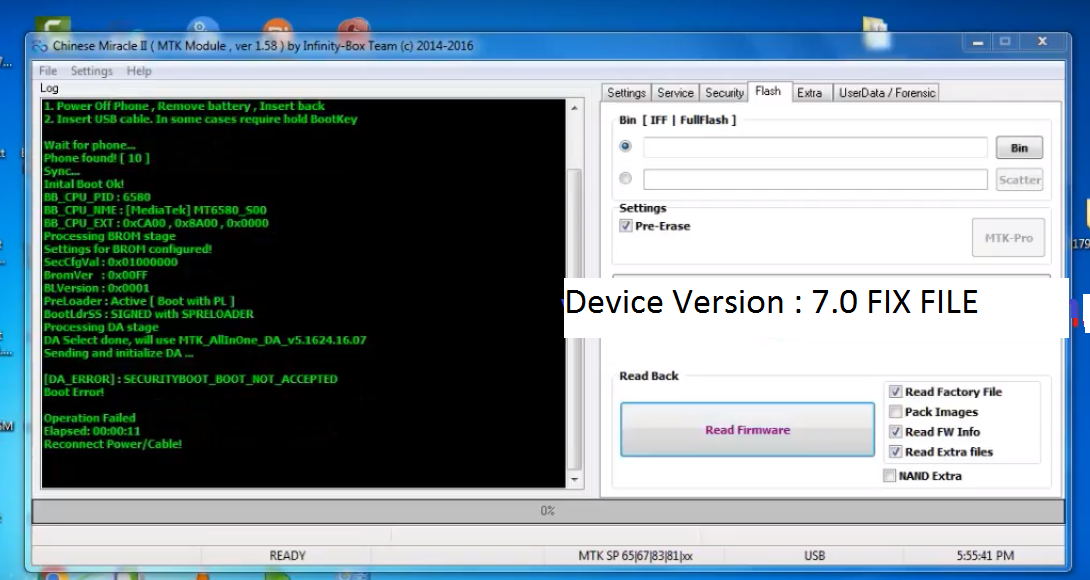Image resolution: width=1090 pixels, height=580 pixels.
Task: Click the Read Firmware button
Action: [x=747, y=430]
